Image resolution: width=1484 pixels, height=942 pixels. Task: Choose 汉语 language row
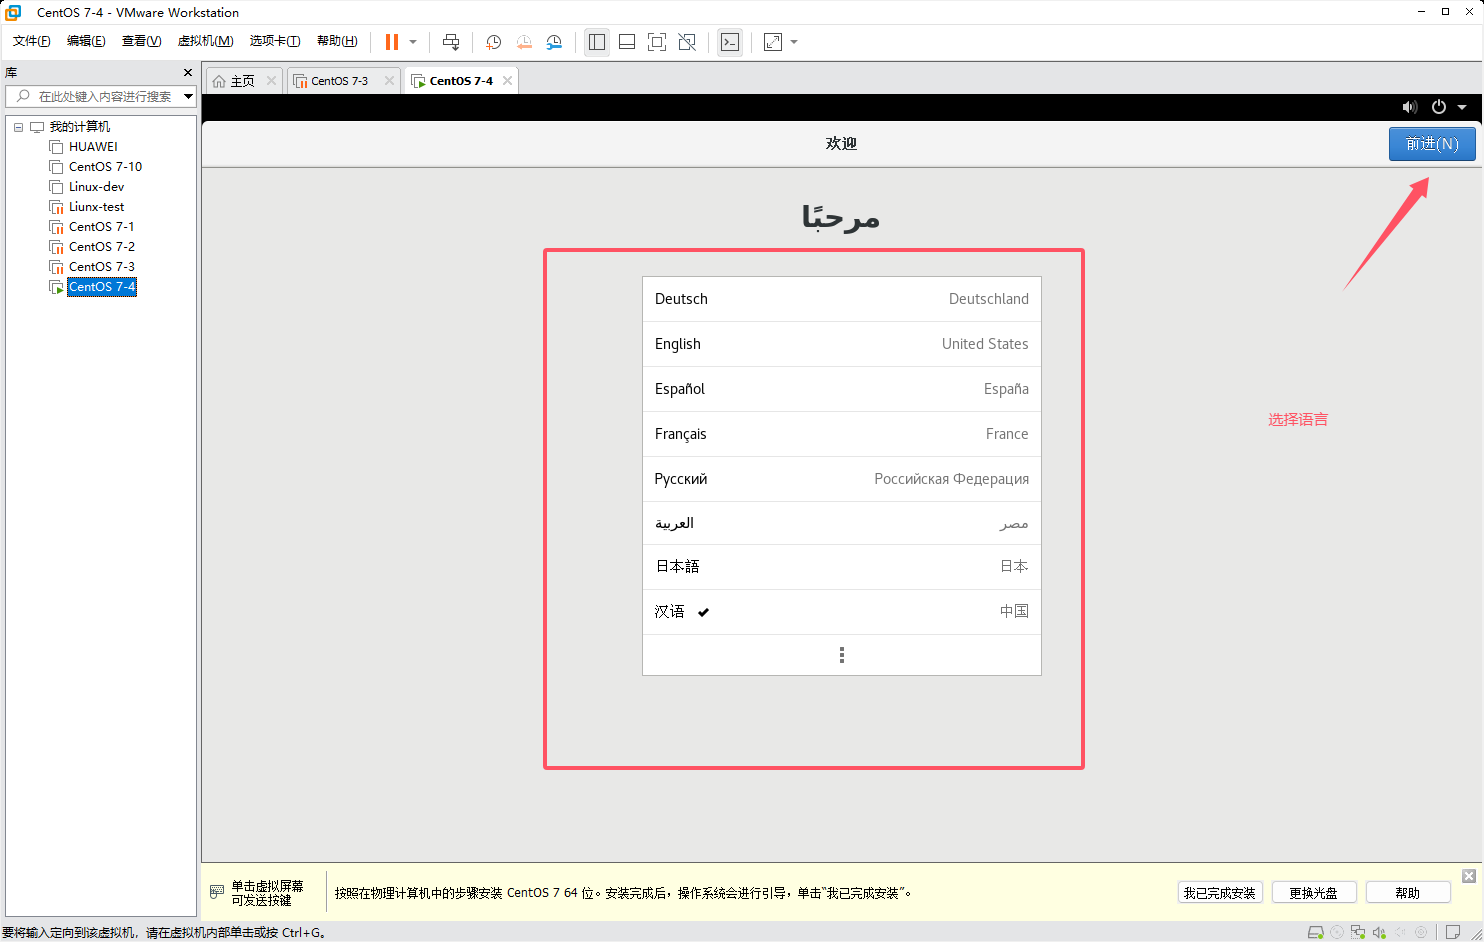coord(842,612)
